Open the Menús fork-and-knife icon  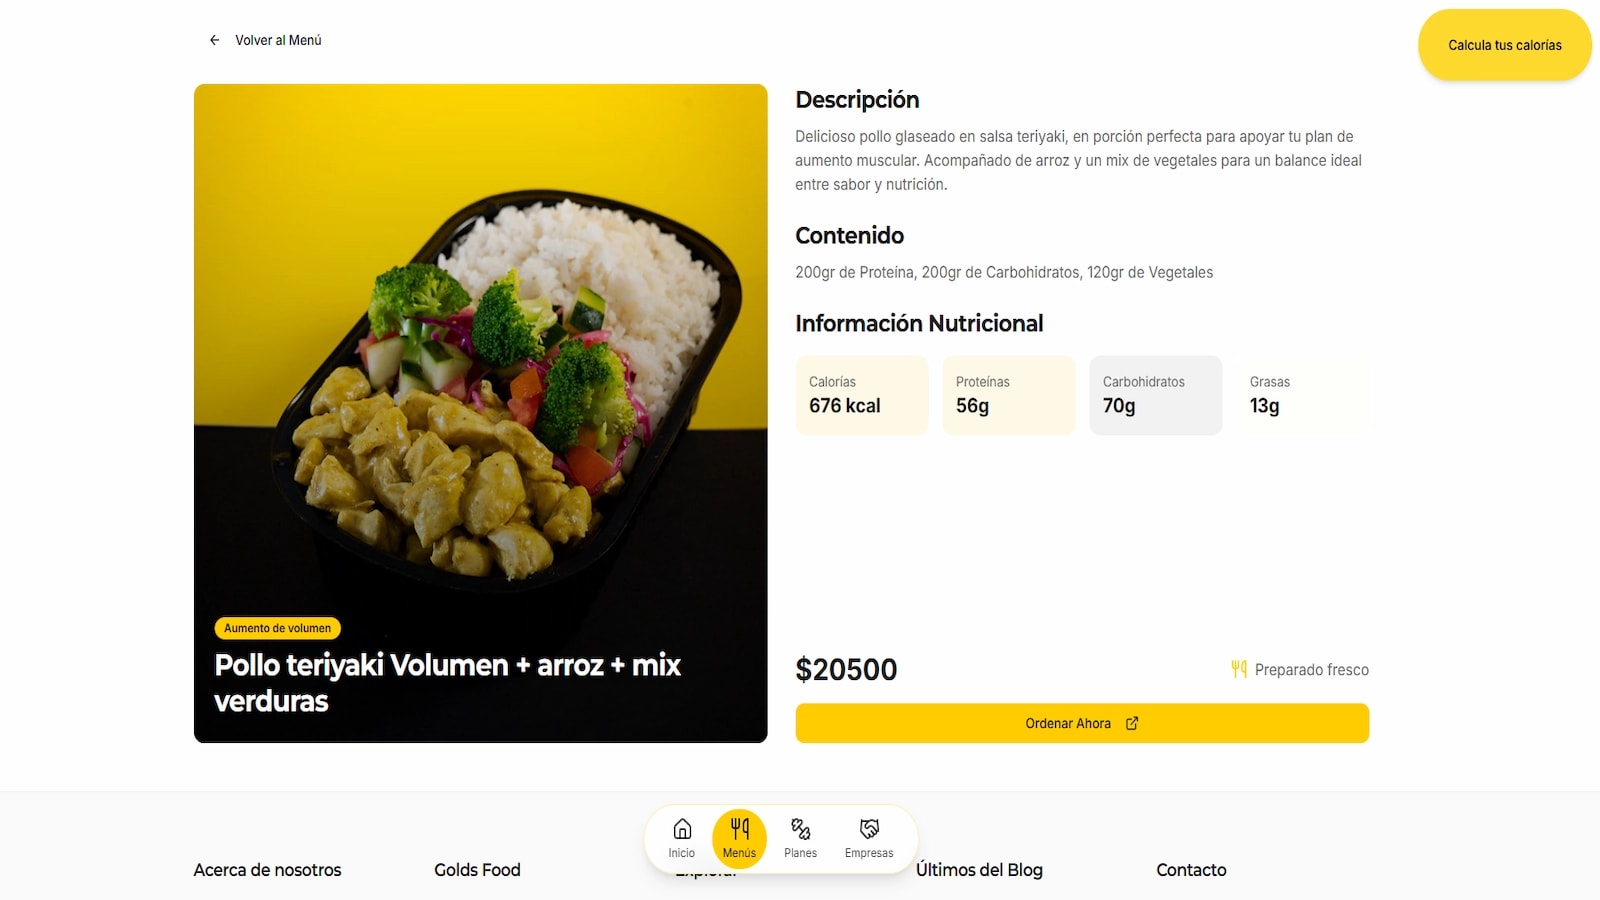(x=739, y=826)
